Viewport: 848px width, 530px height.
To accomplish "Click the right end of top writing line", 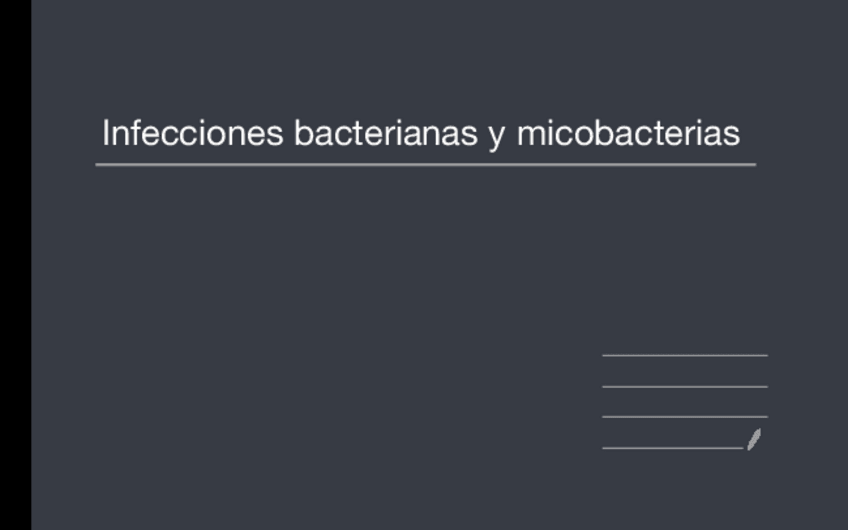I will coord(764,355).
